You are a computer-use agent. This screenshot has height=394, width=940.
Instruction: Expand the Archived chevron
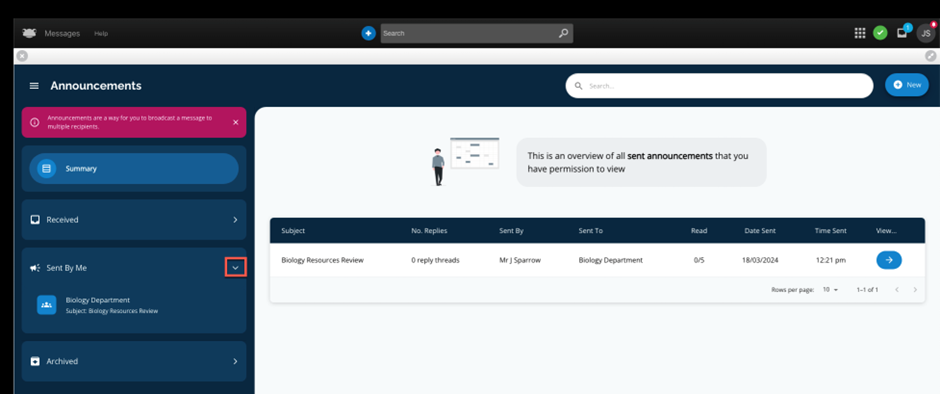tap(235, 361)
